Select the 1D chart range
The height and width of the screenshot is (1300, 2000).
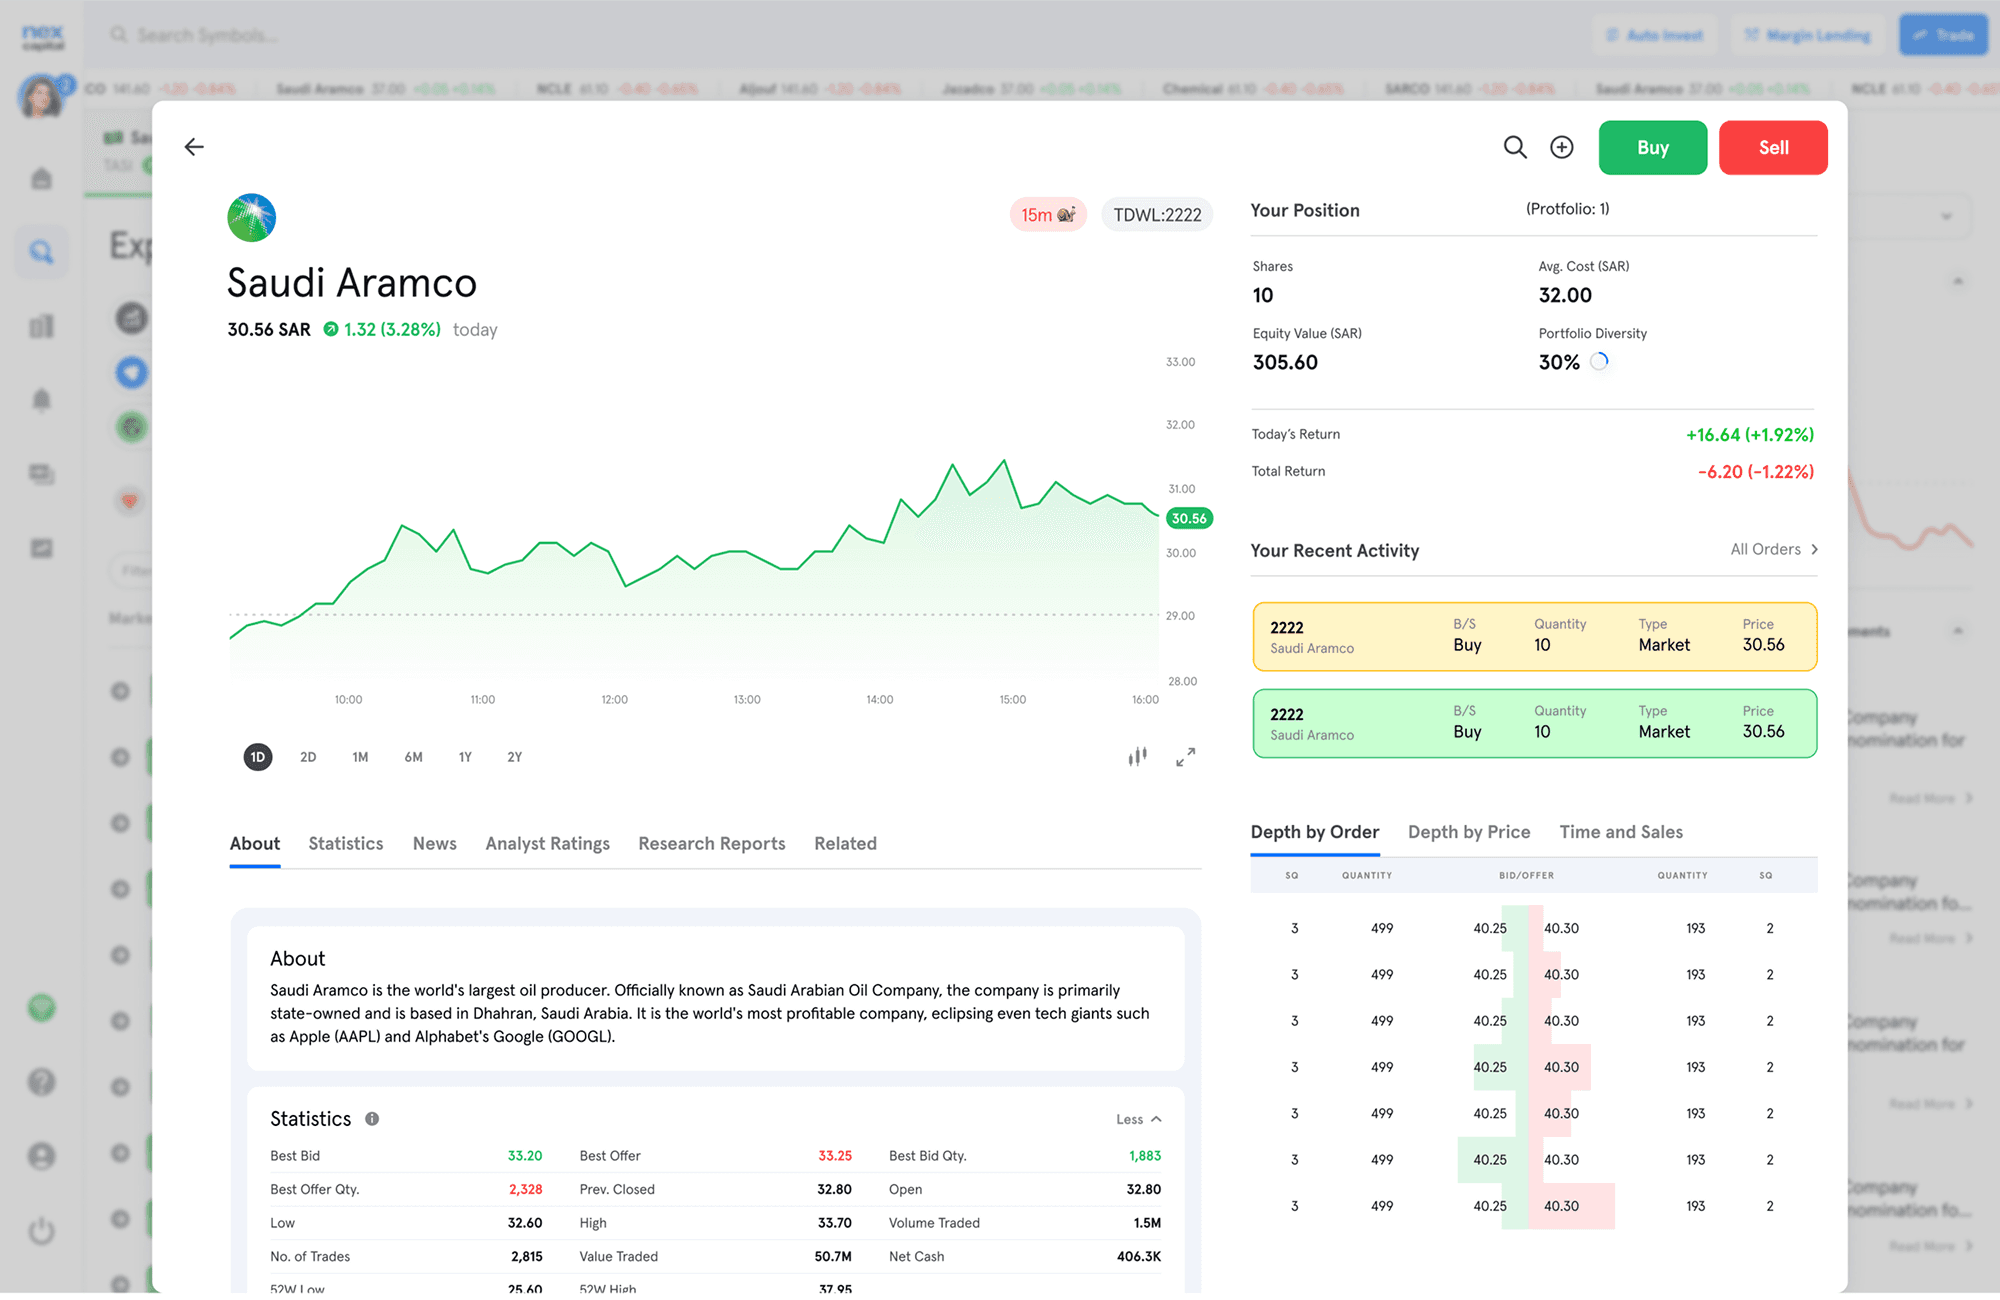[x=258, y=757]
